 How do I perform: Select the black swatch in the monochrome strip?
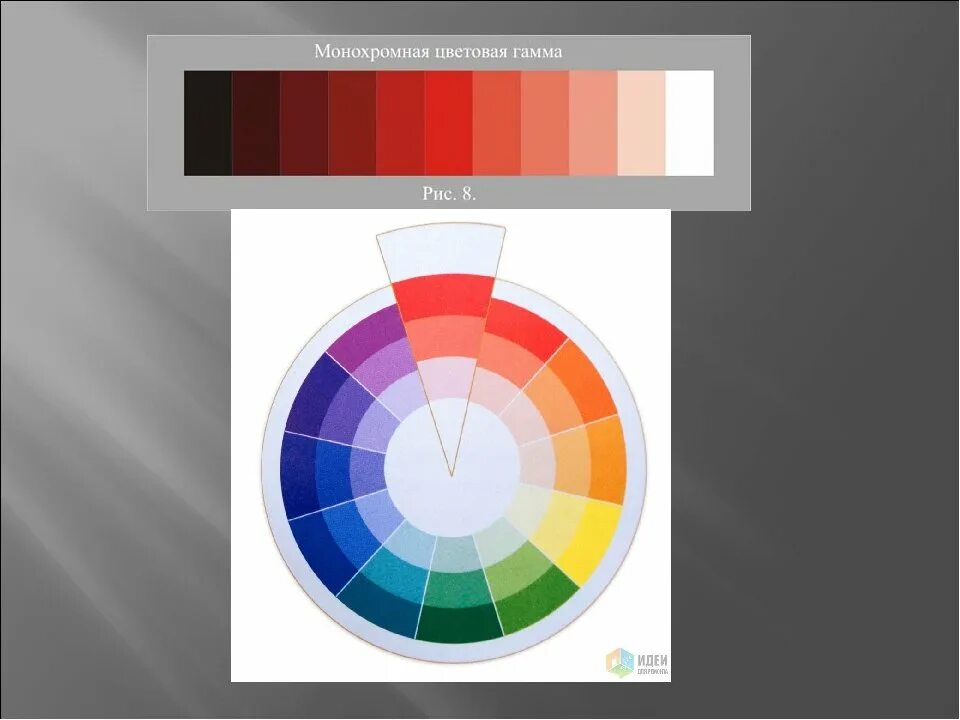point(208,123)
